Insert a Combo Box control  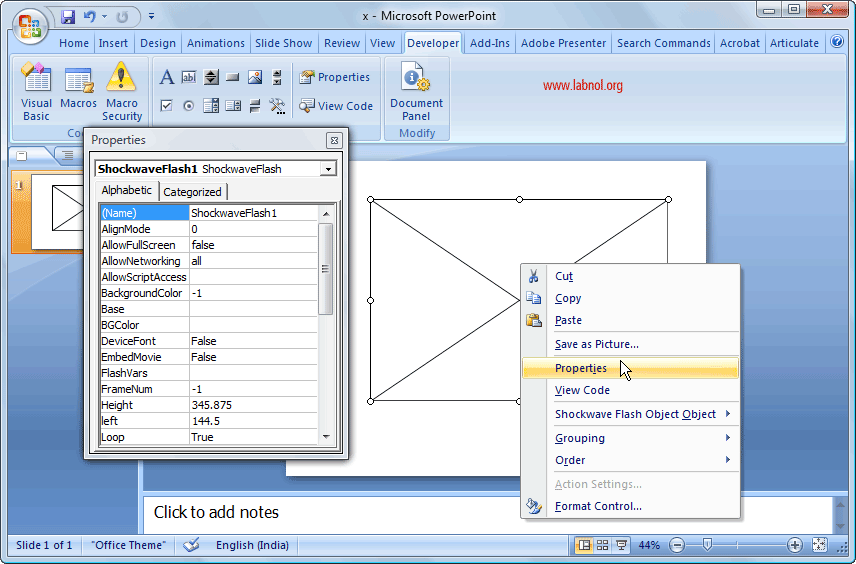[x=233, y=105]
